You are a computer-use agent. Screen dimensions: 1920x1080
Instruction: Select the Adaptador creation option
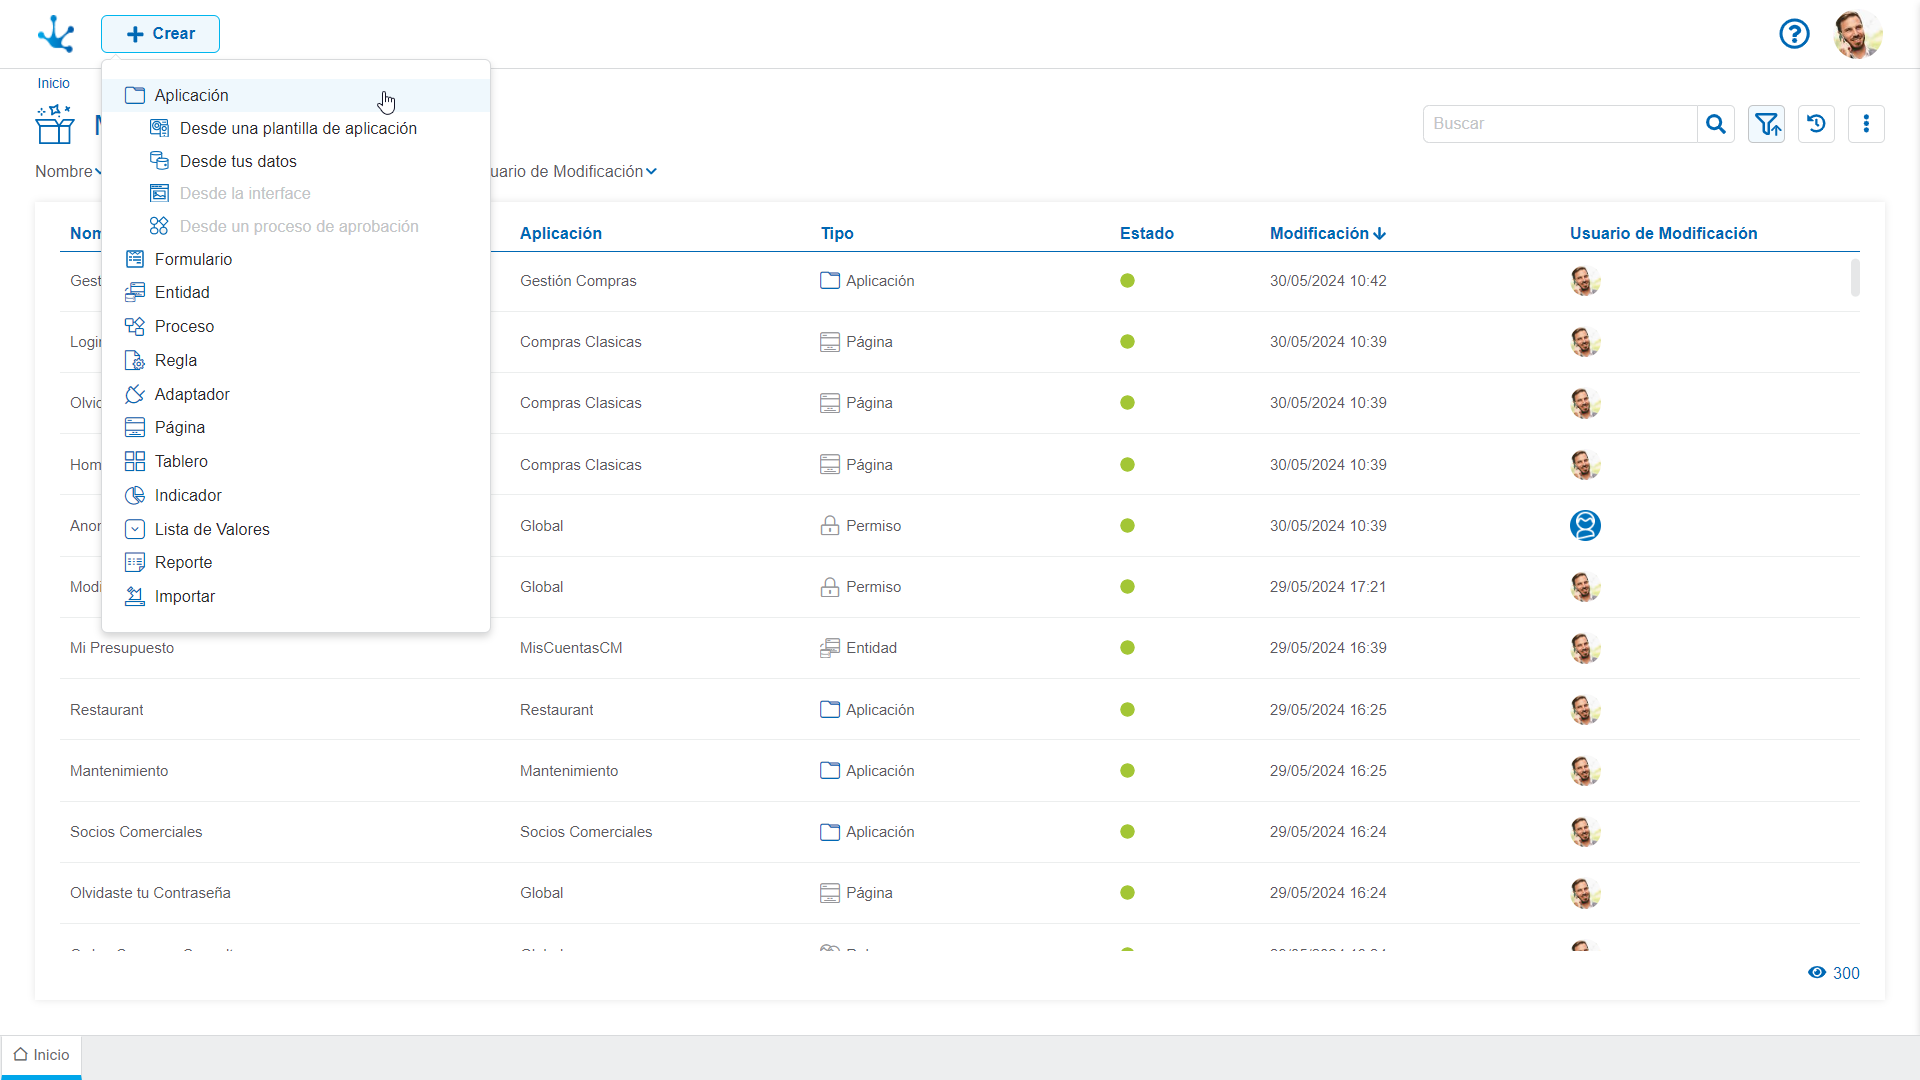191,393
